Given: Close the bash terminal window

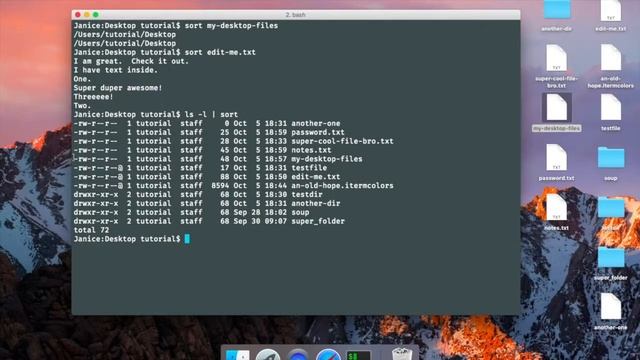Looking at the screenshot, I should [x=78, y=15].
